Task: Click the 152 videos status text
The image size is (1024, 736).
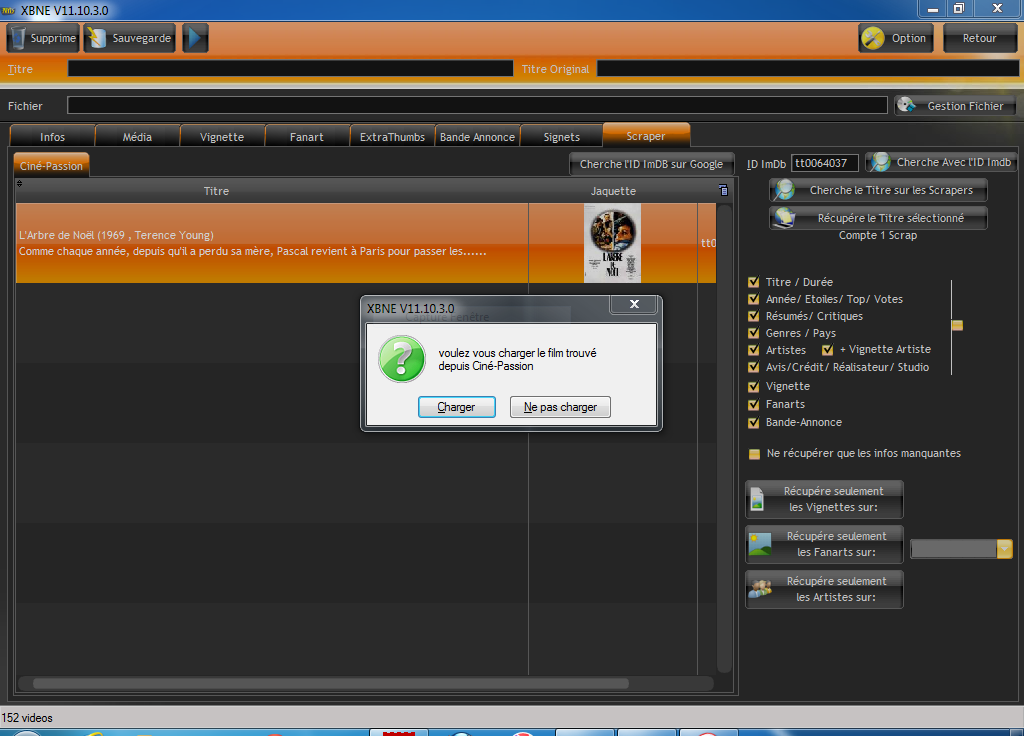Action: pos(27,718)
